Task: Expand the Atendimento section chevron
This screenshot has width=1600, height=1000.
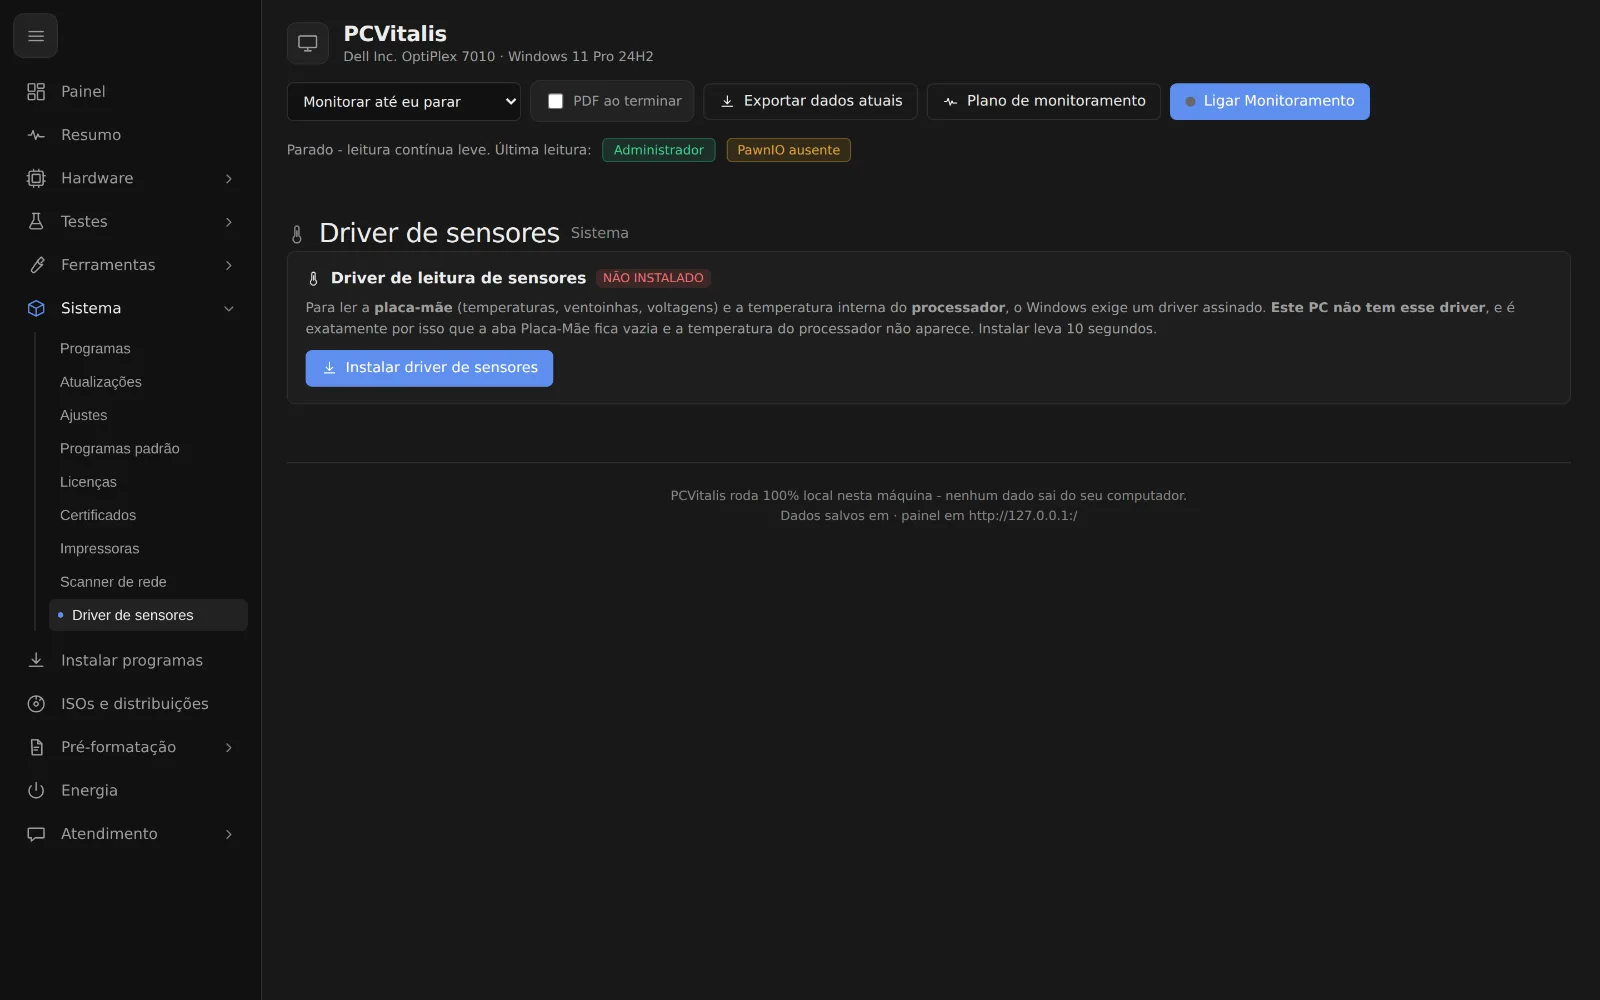Action: coord(229,834)
